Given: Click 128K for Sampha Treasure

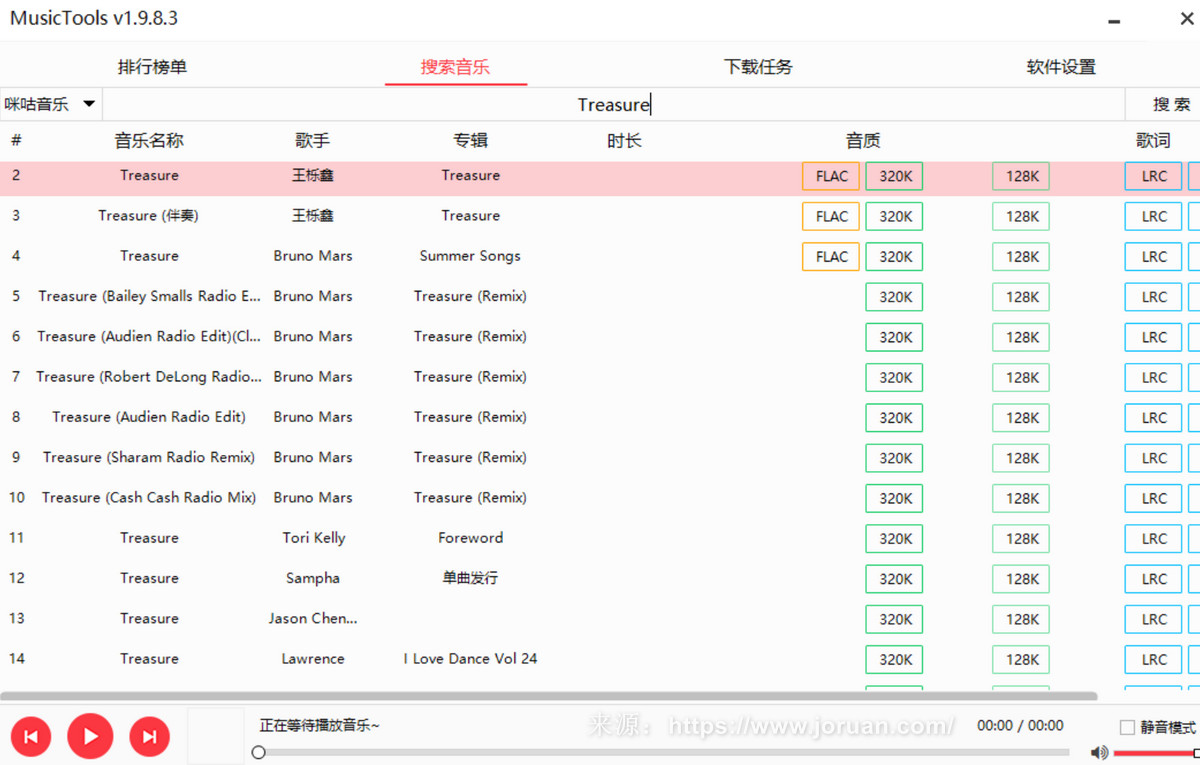Looking at the screenshot, I should (x=1021, y=579).
